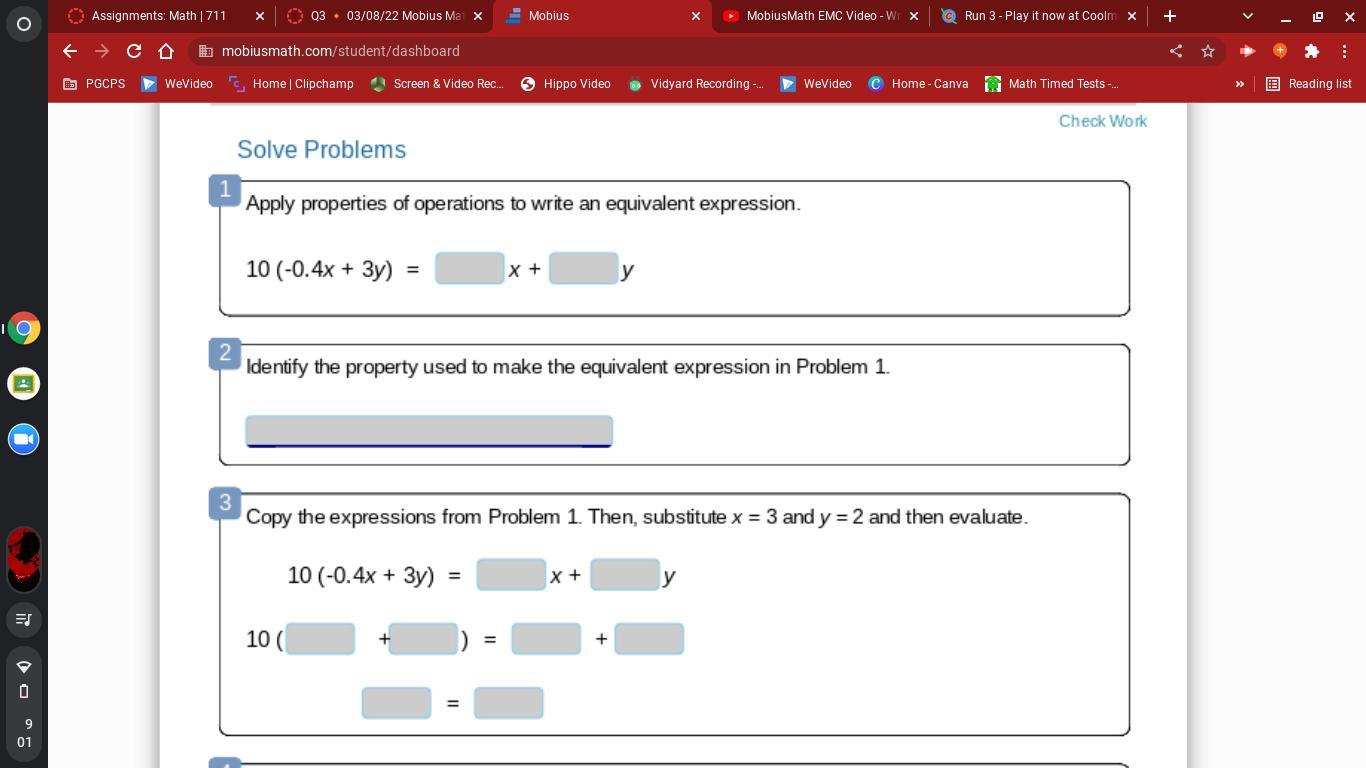The width and height of the screenshot is (1366, 768).
Task: Open Hippo Video bookmark
Action: [x=566, y=84]
